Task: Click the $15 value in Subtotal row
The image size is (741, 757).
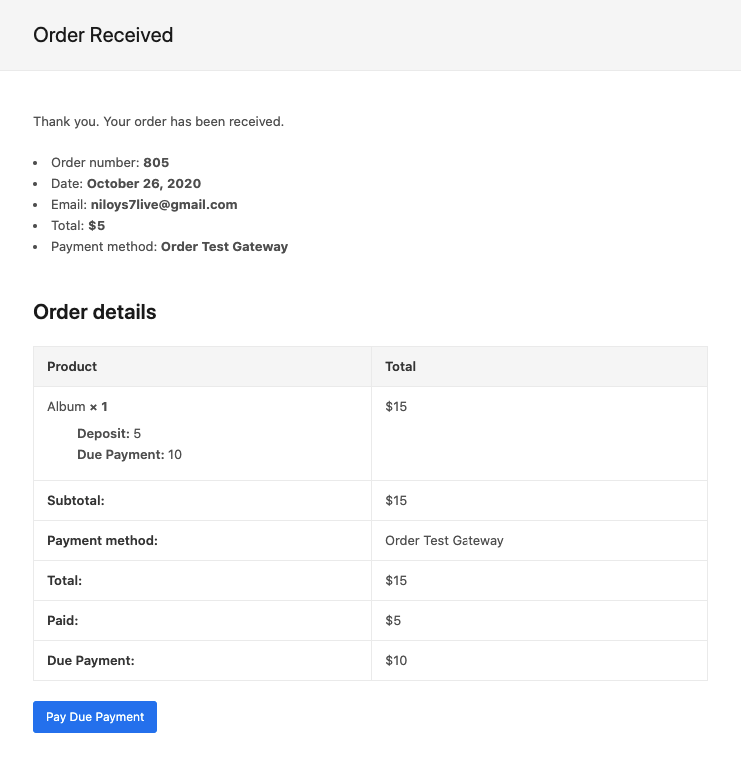Action: pos(396,500)
